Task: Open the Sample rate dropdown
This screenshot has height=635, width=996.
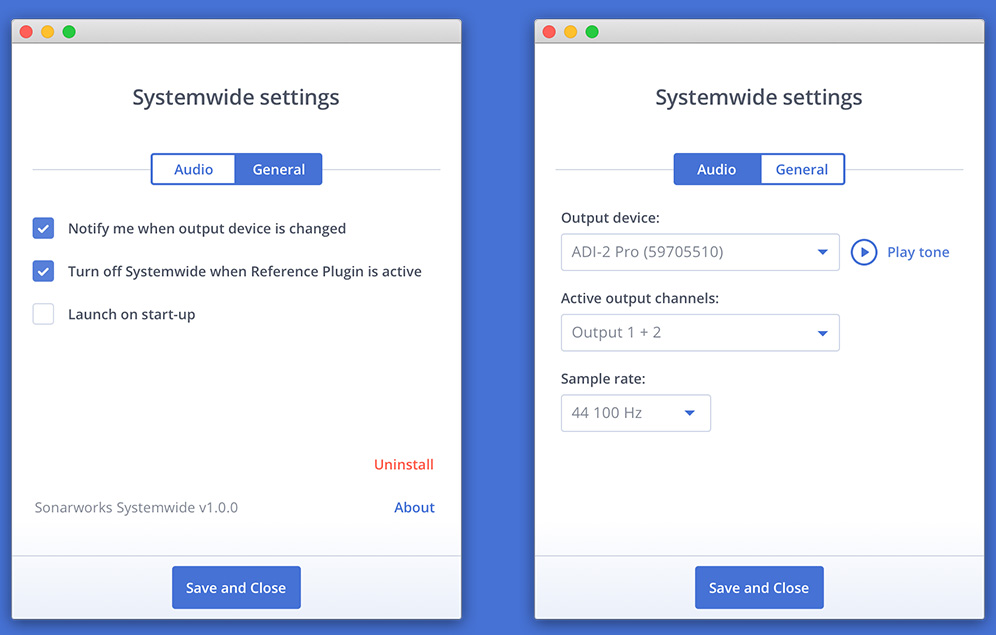Action: click(x=636, y=412)
